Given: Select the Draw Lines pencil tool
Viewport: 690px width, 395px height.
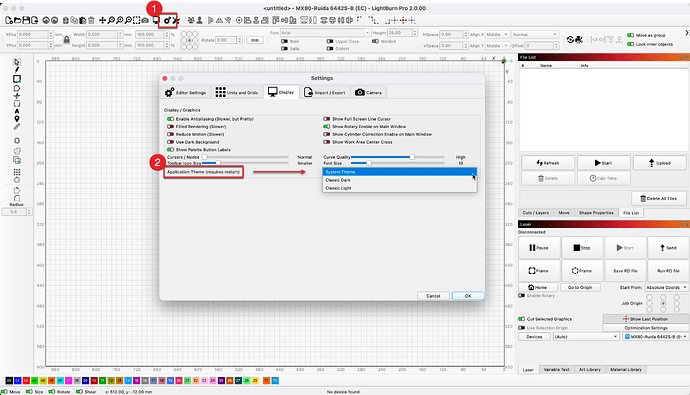Looking at the screenshot, I should (x=17, y=70).
